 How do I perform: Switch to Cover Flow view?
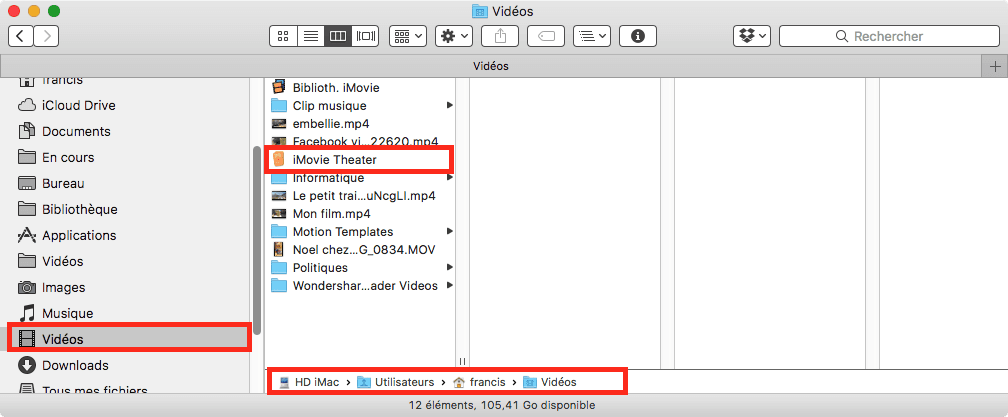[x=366, y=36]
